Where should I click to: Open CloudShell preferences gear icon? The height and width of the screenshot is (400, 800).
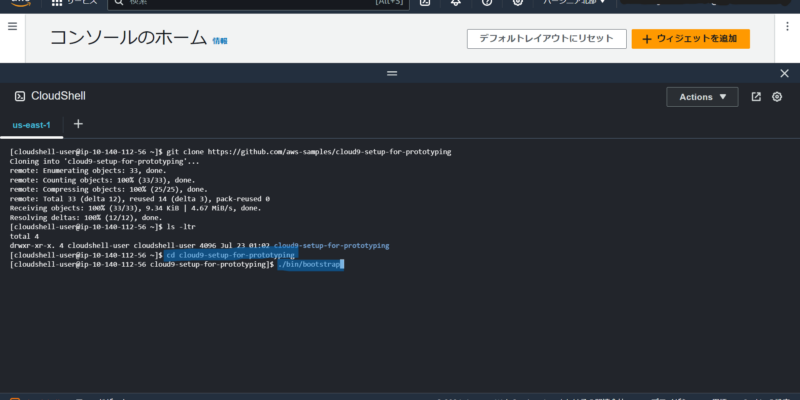pos(776,96)
